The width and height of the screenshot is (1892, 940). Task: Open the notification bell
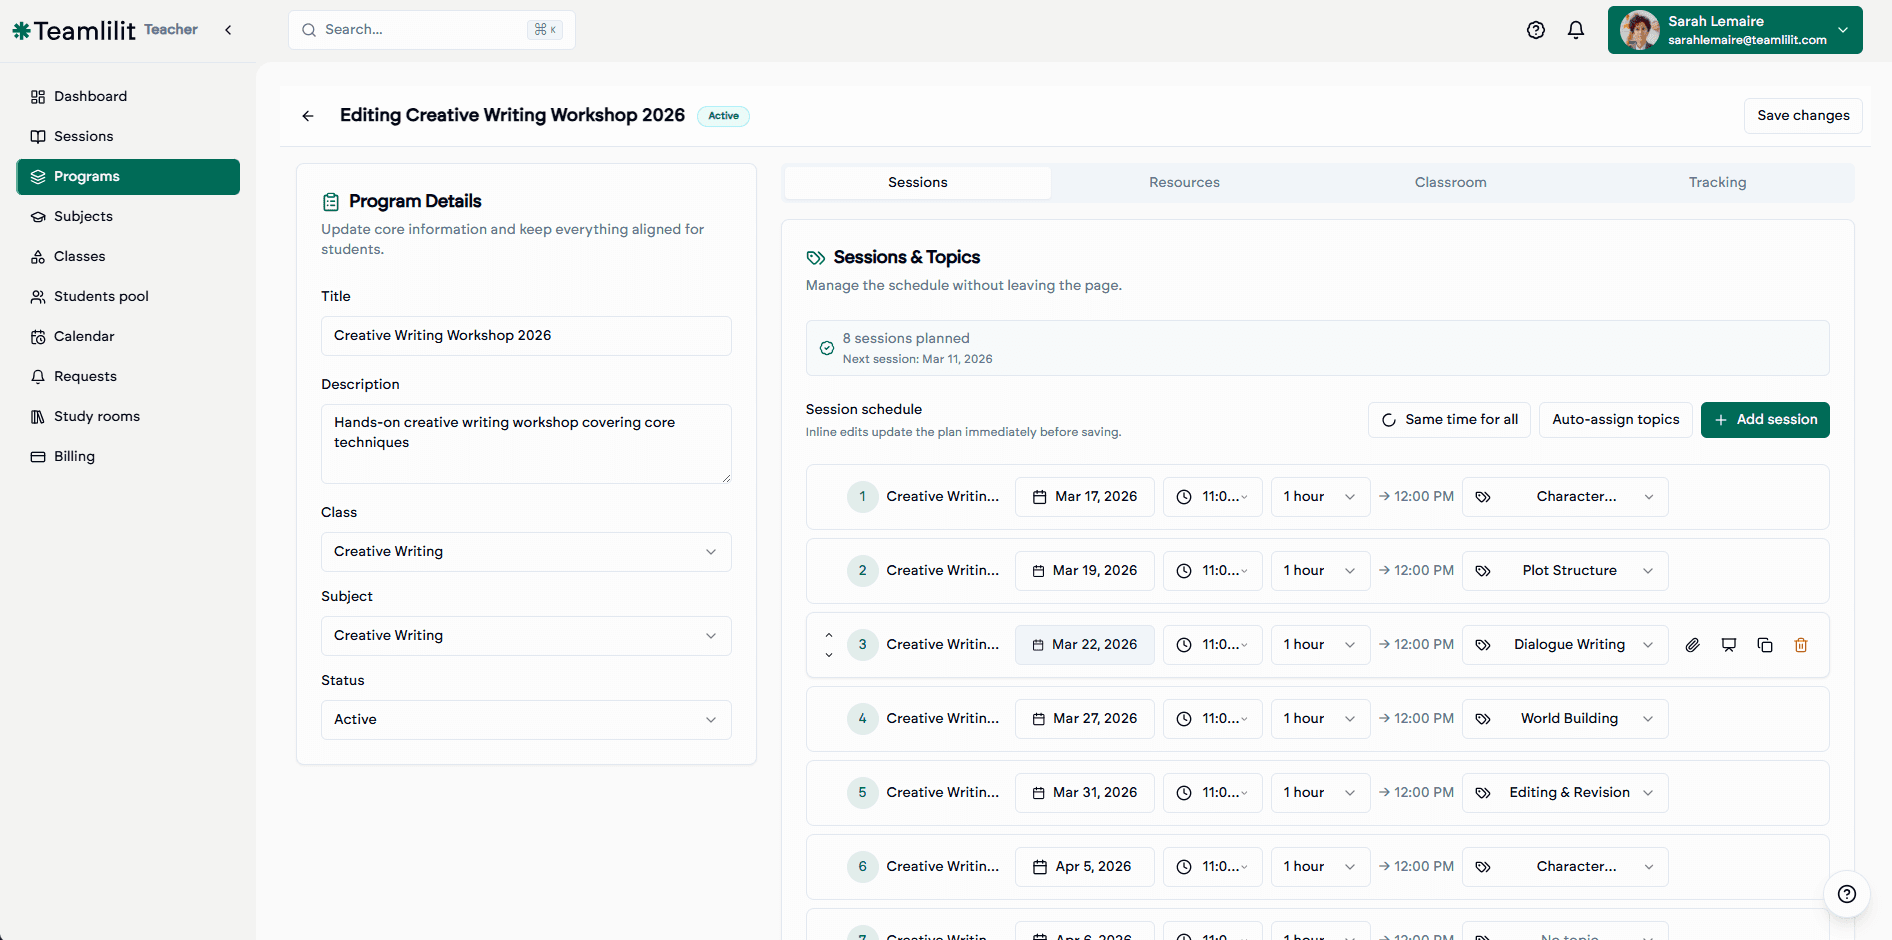[1576, 30]
